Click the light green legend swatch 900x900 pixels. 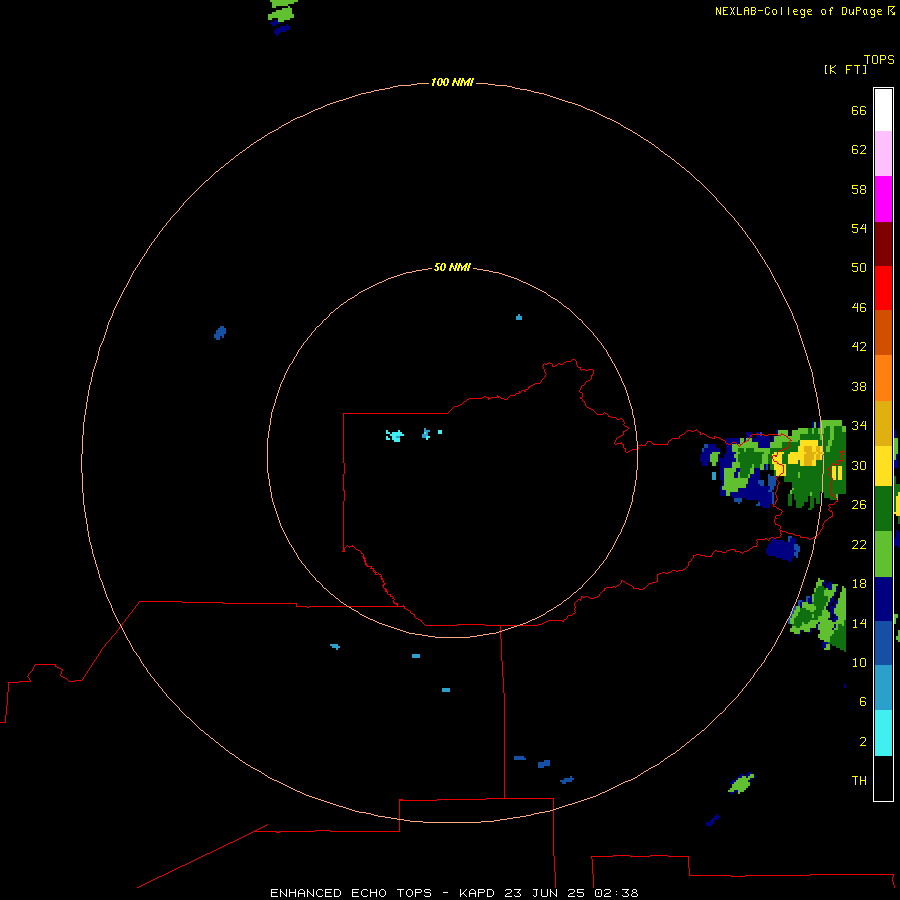pyautogui.click(x=883, y=554)
